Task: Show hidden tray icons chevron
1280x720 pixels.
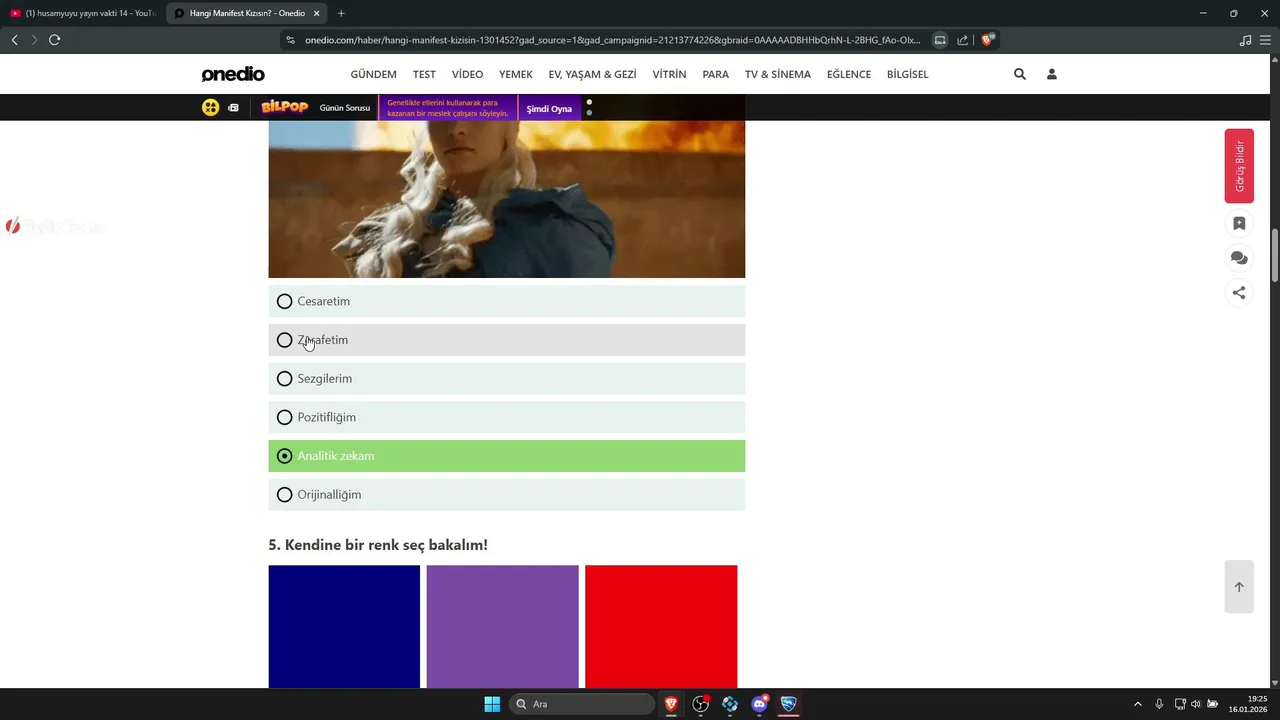Action: click(x=1137, y=704)
